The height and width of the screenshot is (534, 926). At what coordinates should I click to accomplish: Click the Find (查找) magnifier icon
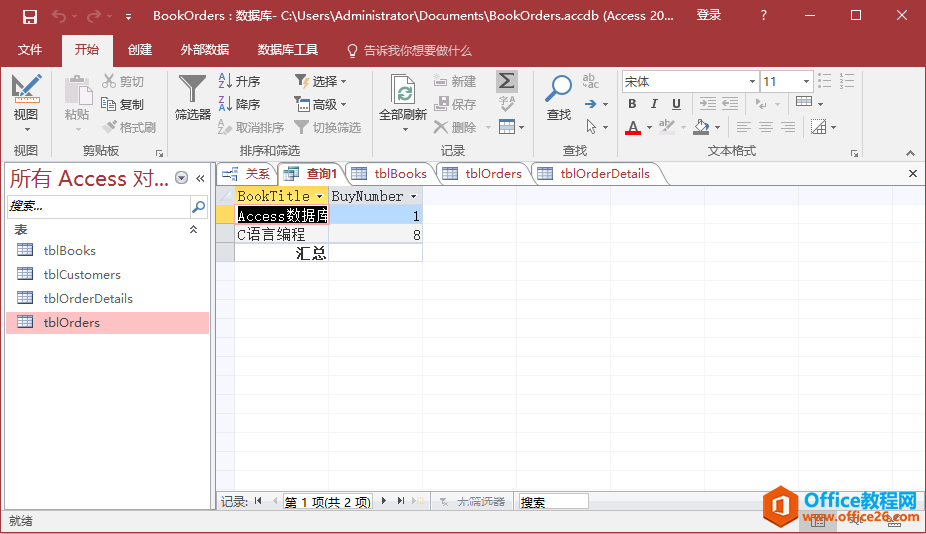click(558, 90)
